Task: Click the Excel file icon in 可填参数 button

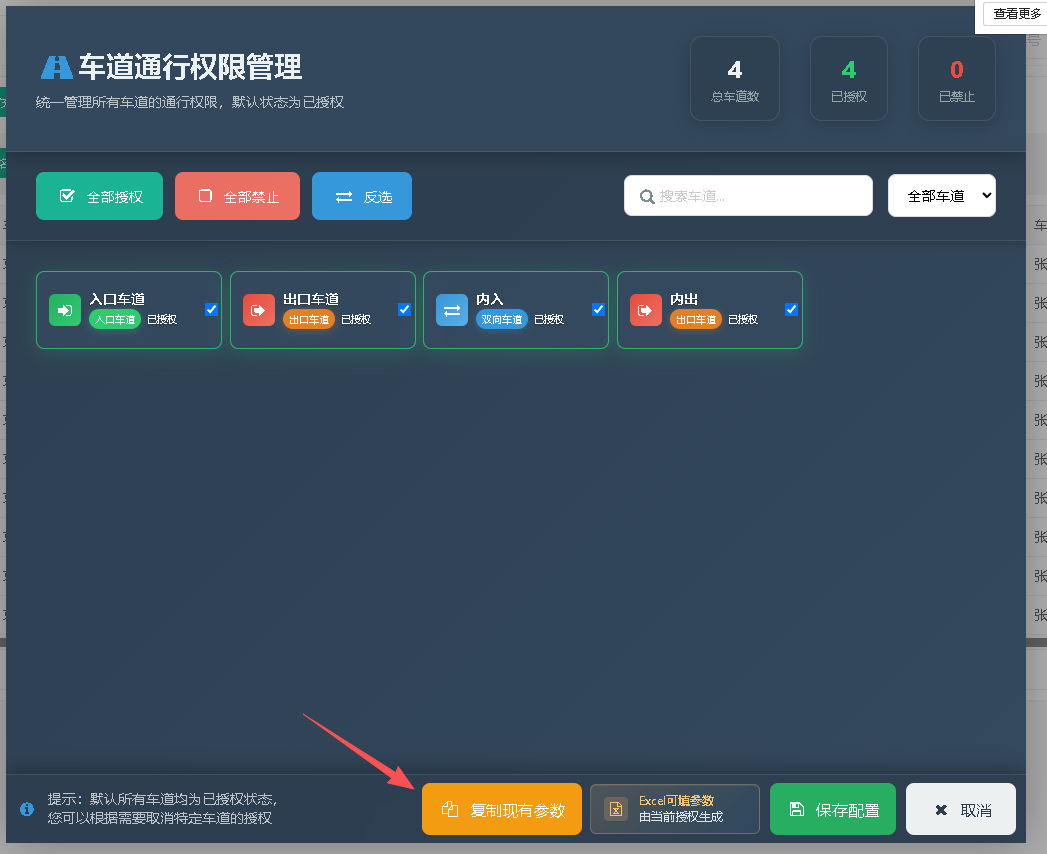Action: click(616, 809)
